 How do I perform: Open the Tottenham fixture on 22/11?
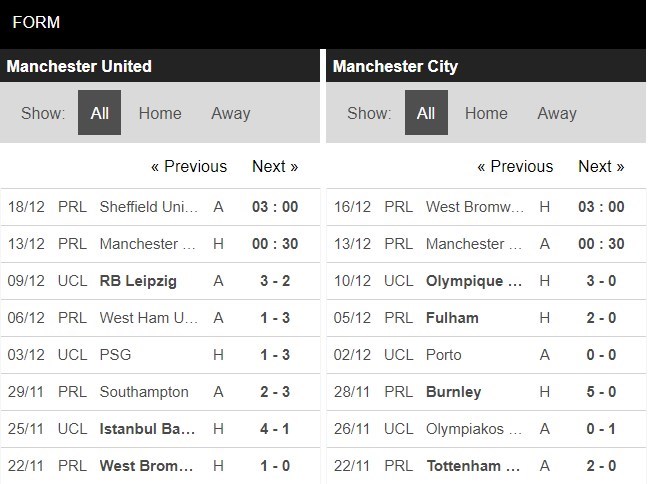(x=475, y=466)
